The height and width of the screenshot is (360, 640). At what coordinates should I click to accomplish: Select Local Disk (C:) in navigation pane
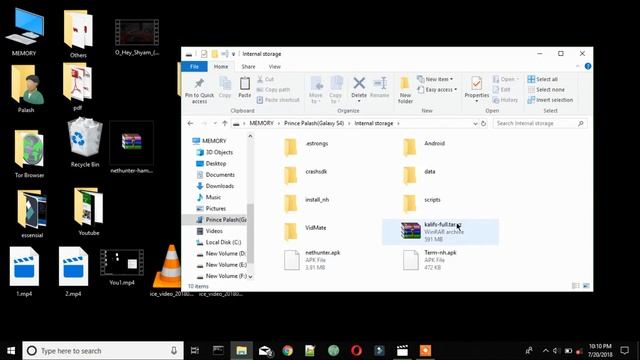(223, 242)
